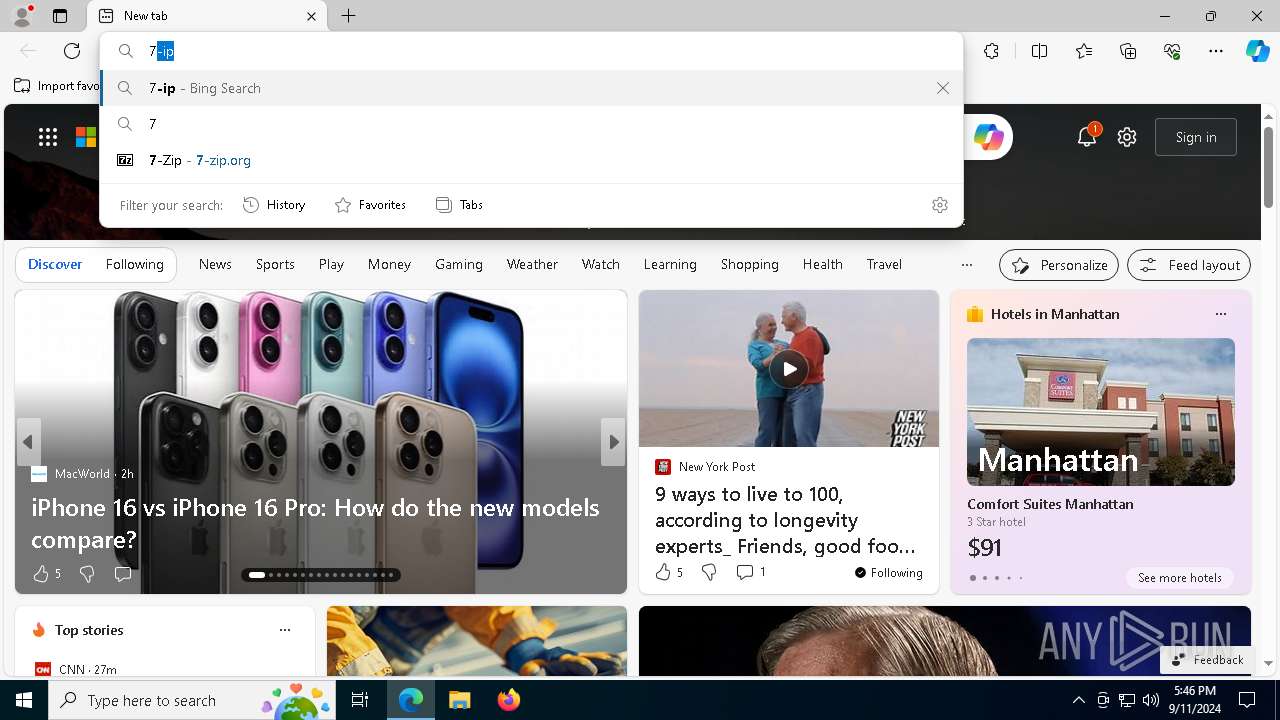Open Microsoft Edge on taskbar
The image size is (1280, 720).
pos(411,700)
